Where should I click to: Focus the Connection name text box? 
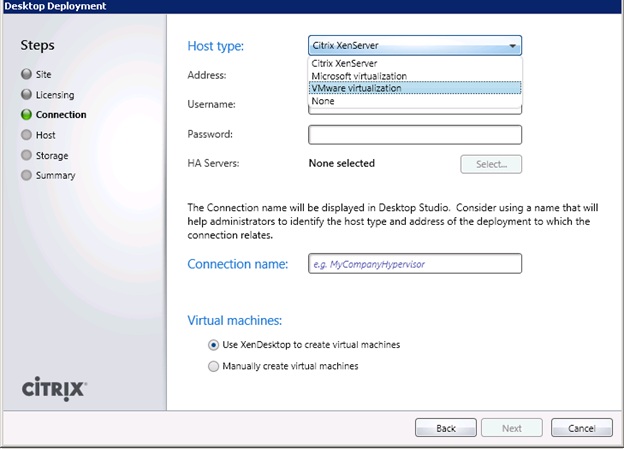[x=415, y=264]
